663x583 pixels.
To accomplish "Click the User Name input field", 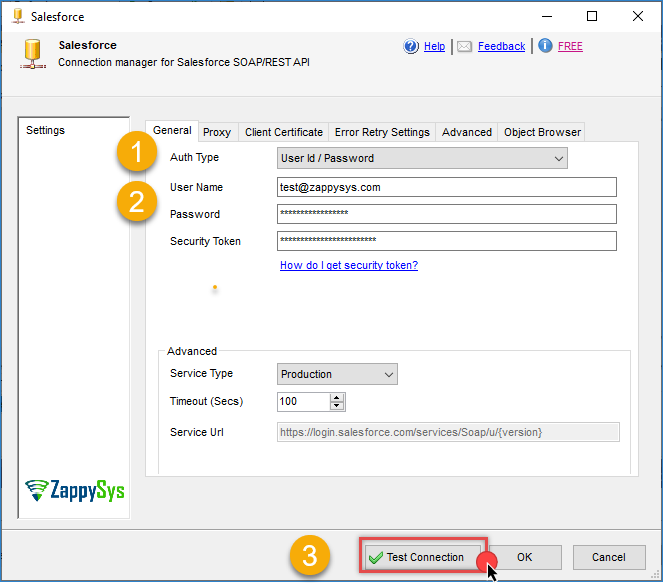I will point(447,187).
